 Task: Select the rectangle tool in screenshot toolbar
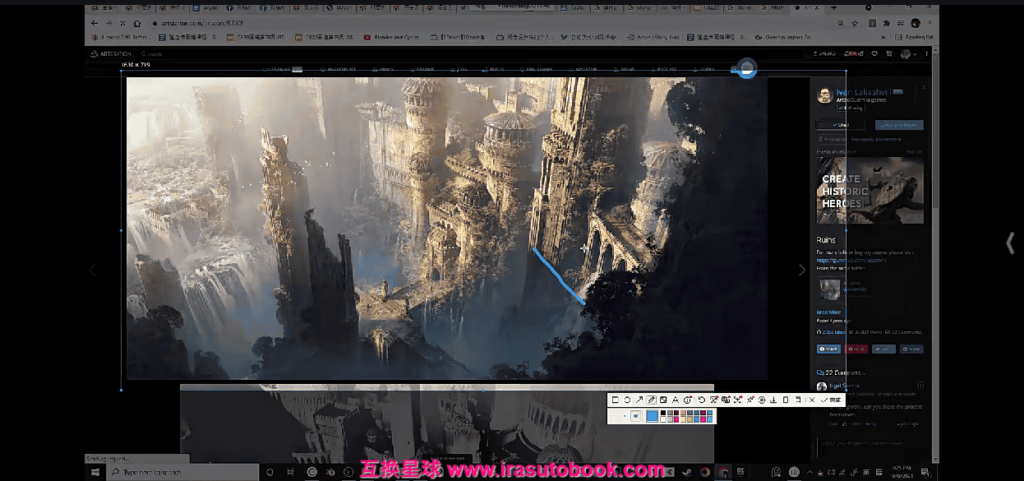(615, 399)
